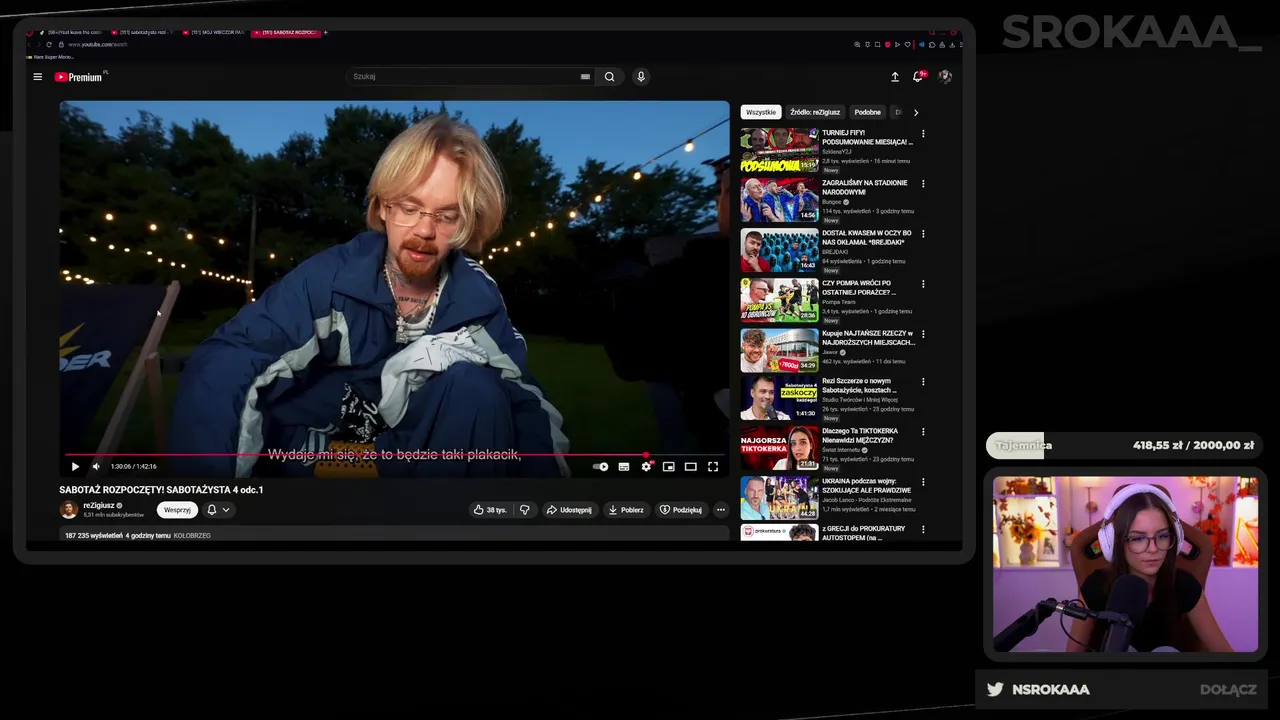Open Kupuje NAJTAŃSZE RZECZY video thumbnail
Screen dimensions: 1280x720
[x=779, y=350]
